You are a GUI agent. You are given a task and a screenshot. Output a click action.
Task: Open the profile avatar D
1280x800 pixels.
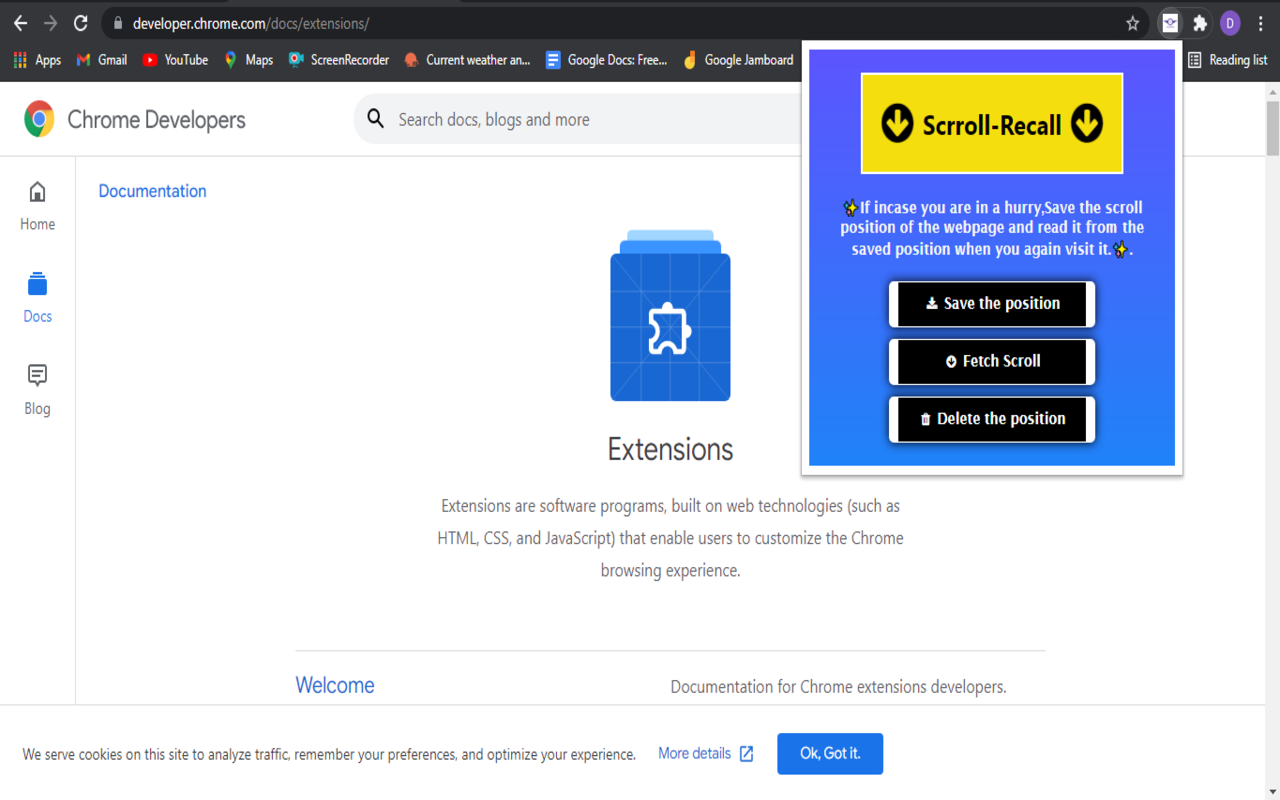point(1230,23)
